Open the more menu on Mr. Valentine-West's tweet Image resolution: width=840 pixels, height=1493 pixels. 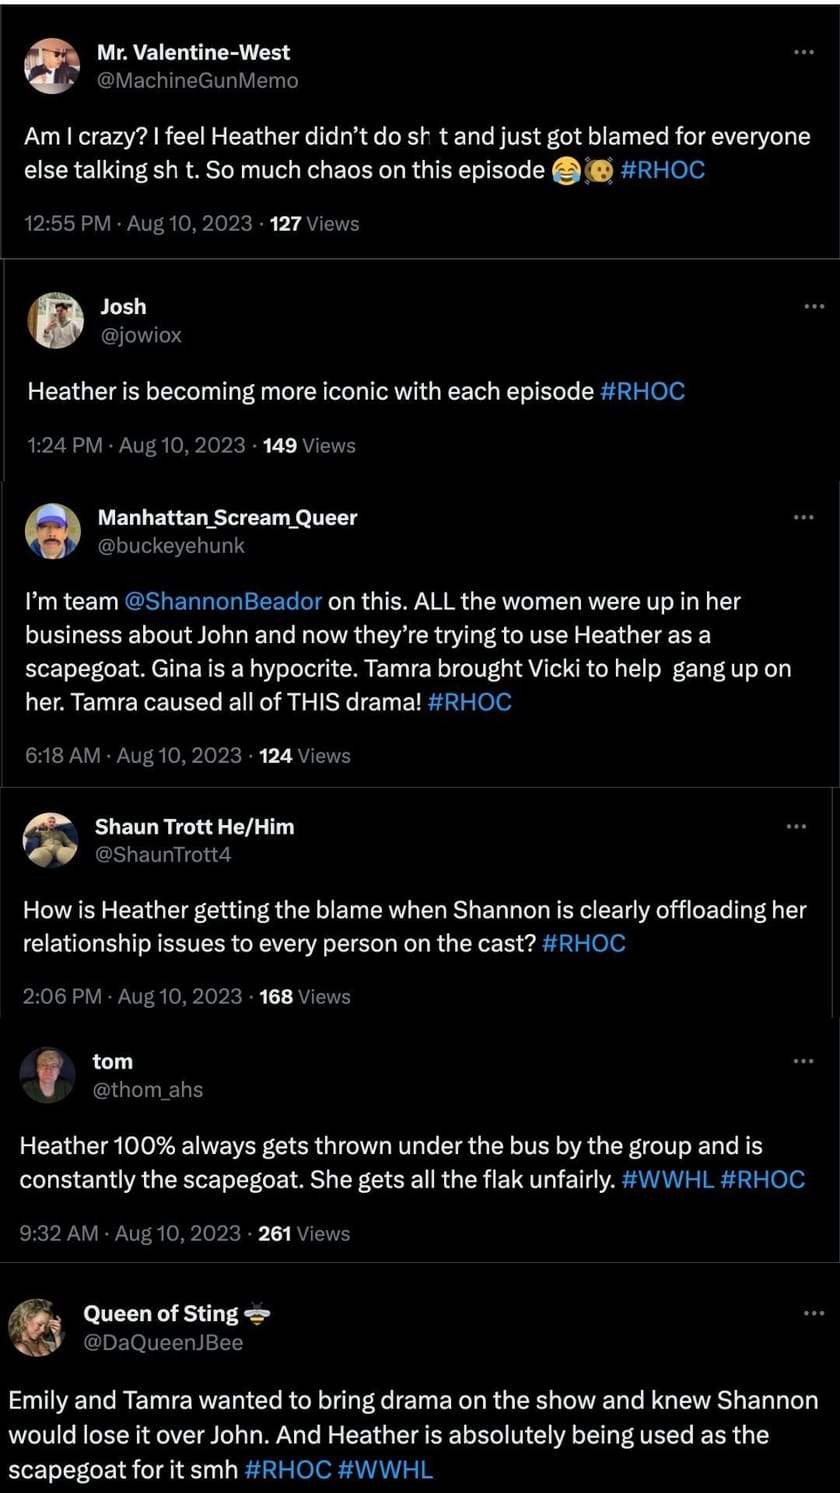coord(803,52)
